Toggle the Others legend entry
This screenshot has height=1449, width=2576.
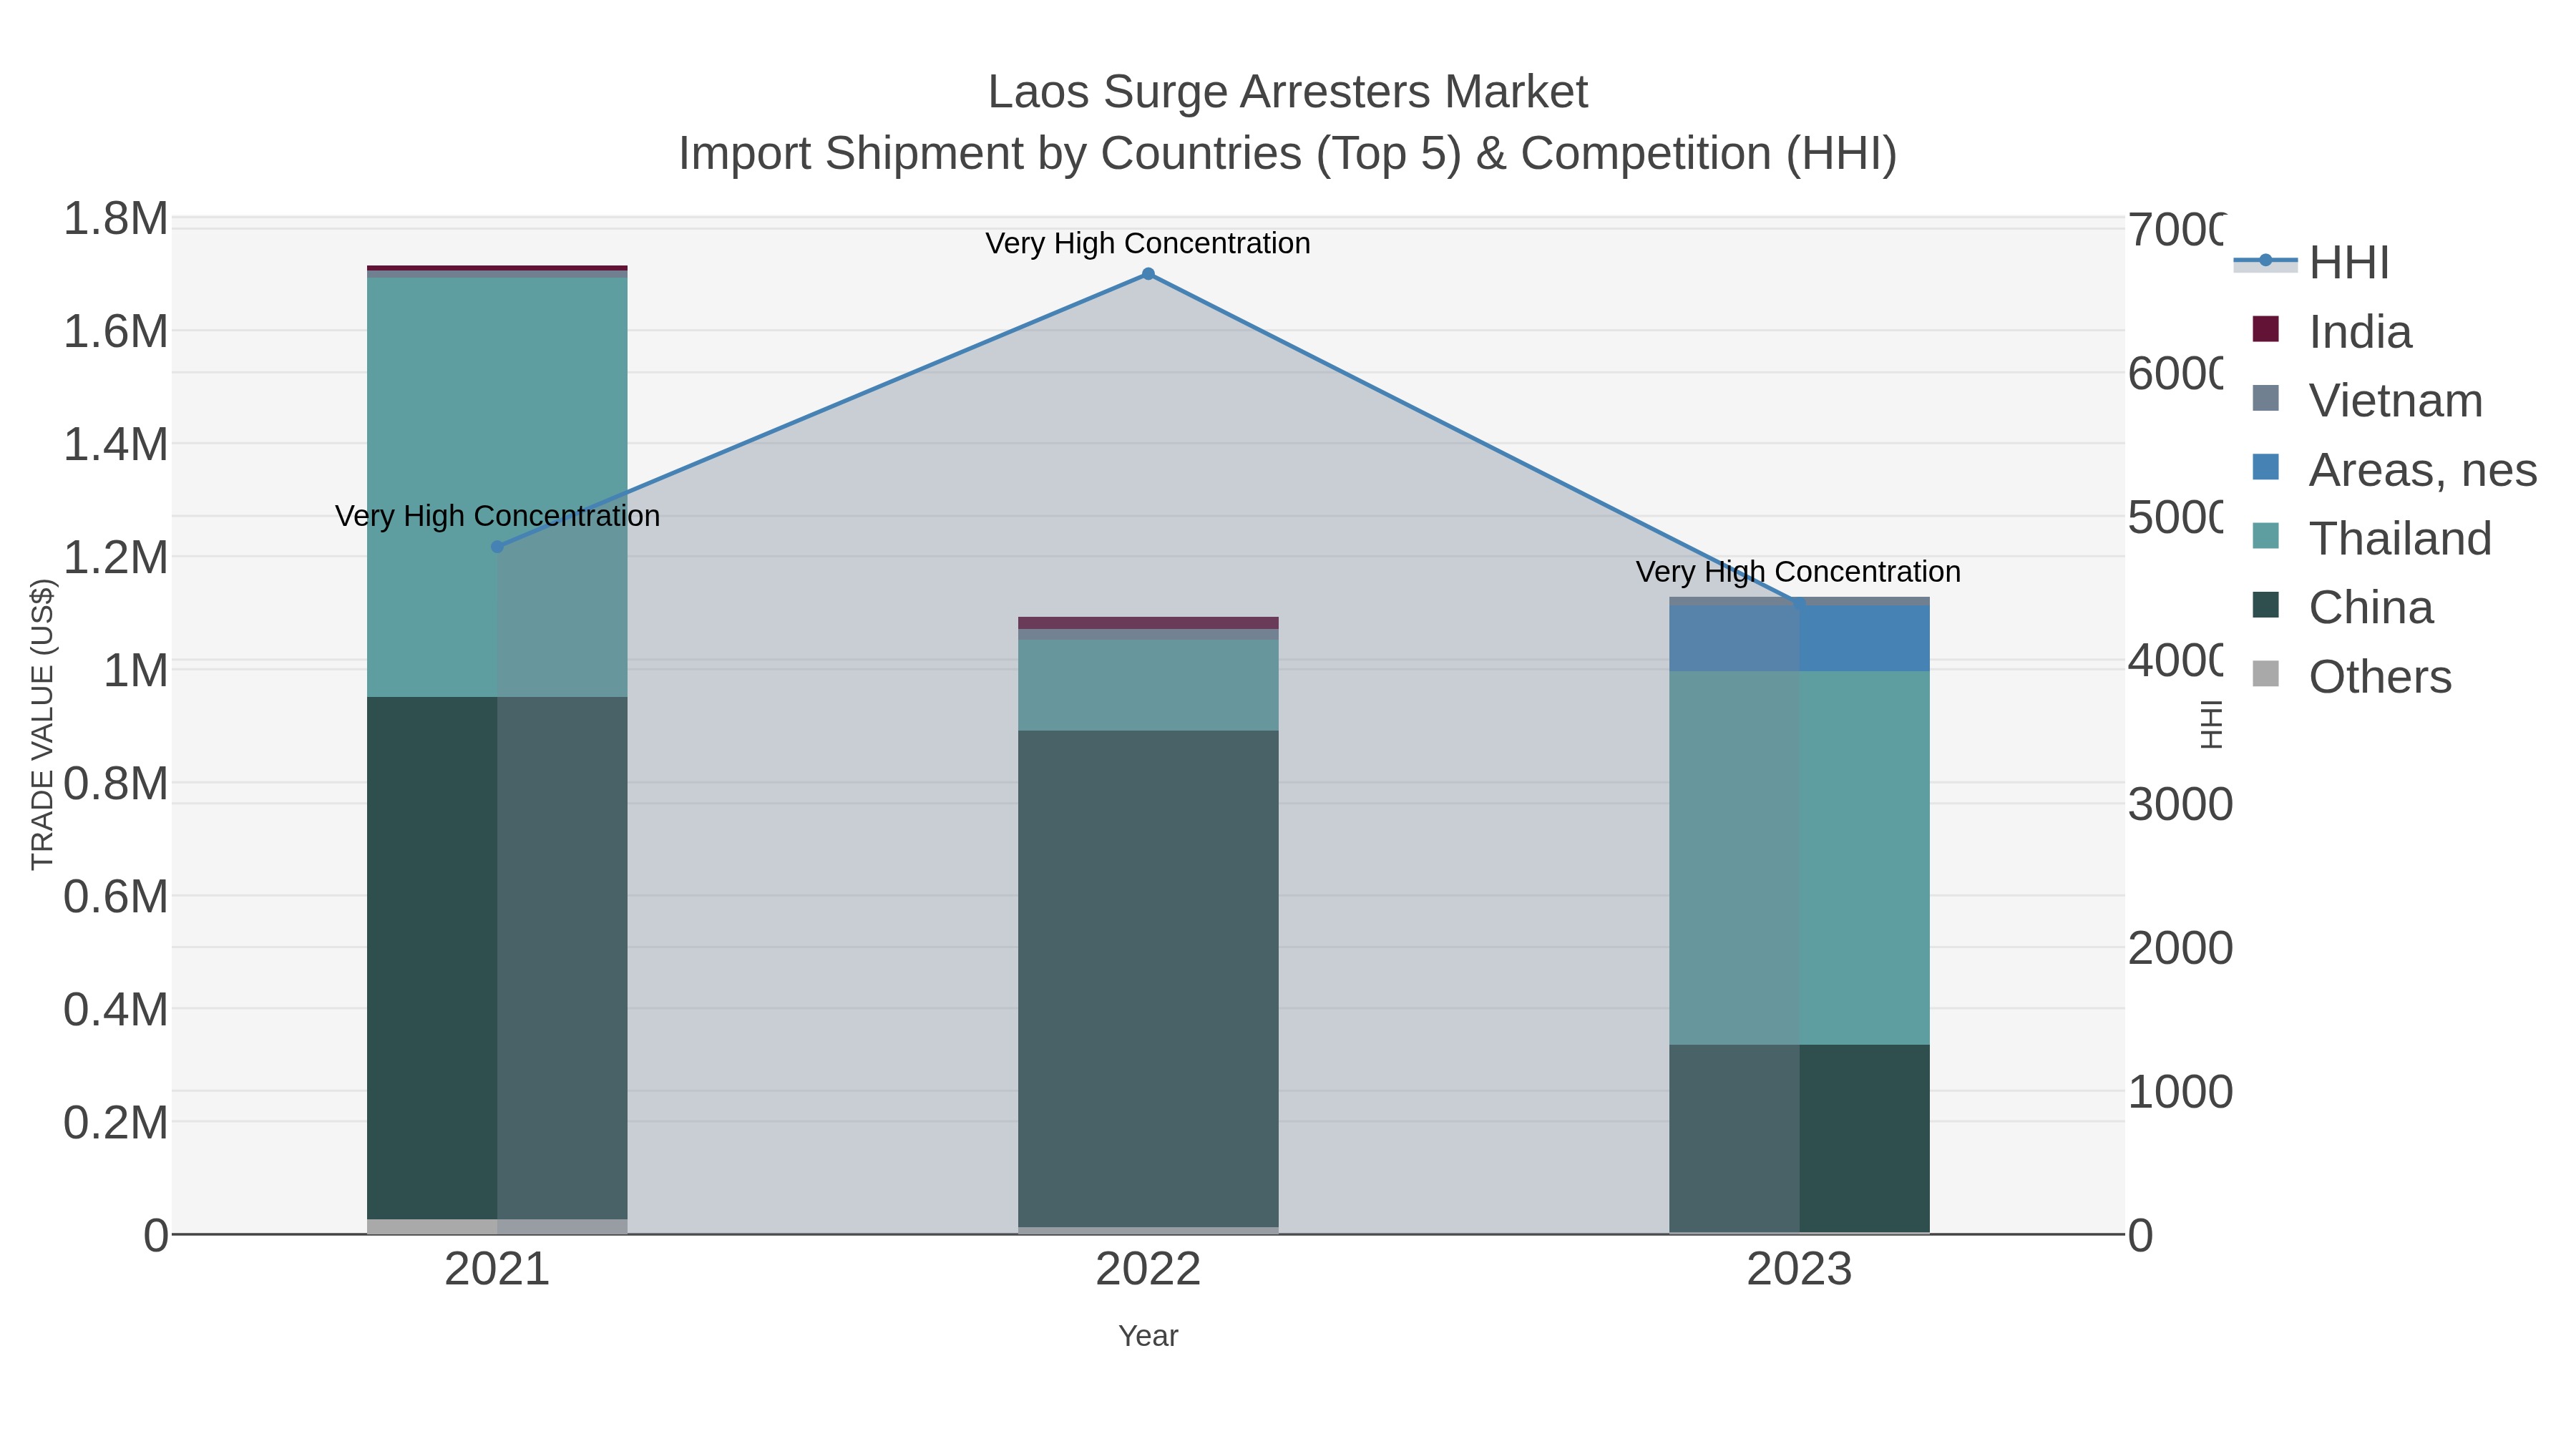pyautogui.click(x=2351, y=676)
